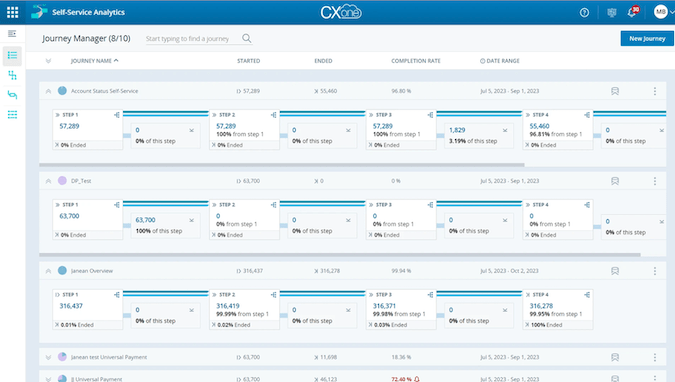The height and width of the screenshot is (382, 675).
Task: Open the help question mark icon
Action: click(584, 12)
